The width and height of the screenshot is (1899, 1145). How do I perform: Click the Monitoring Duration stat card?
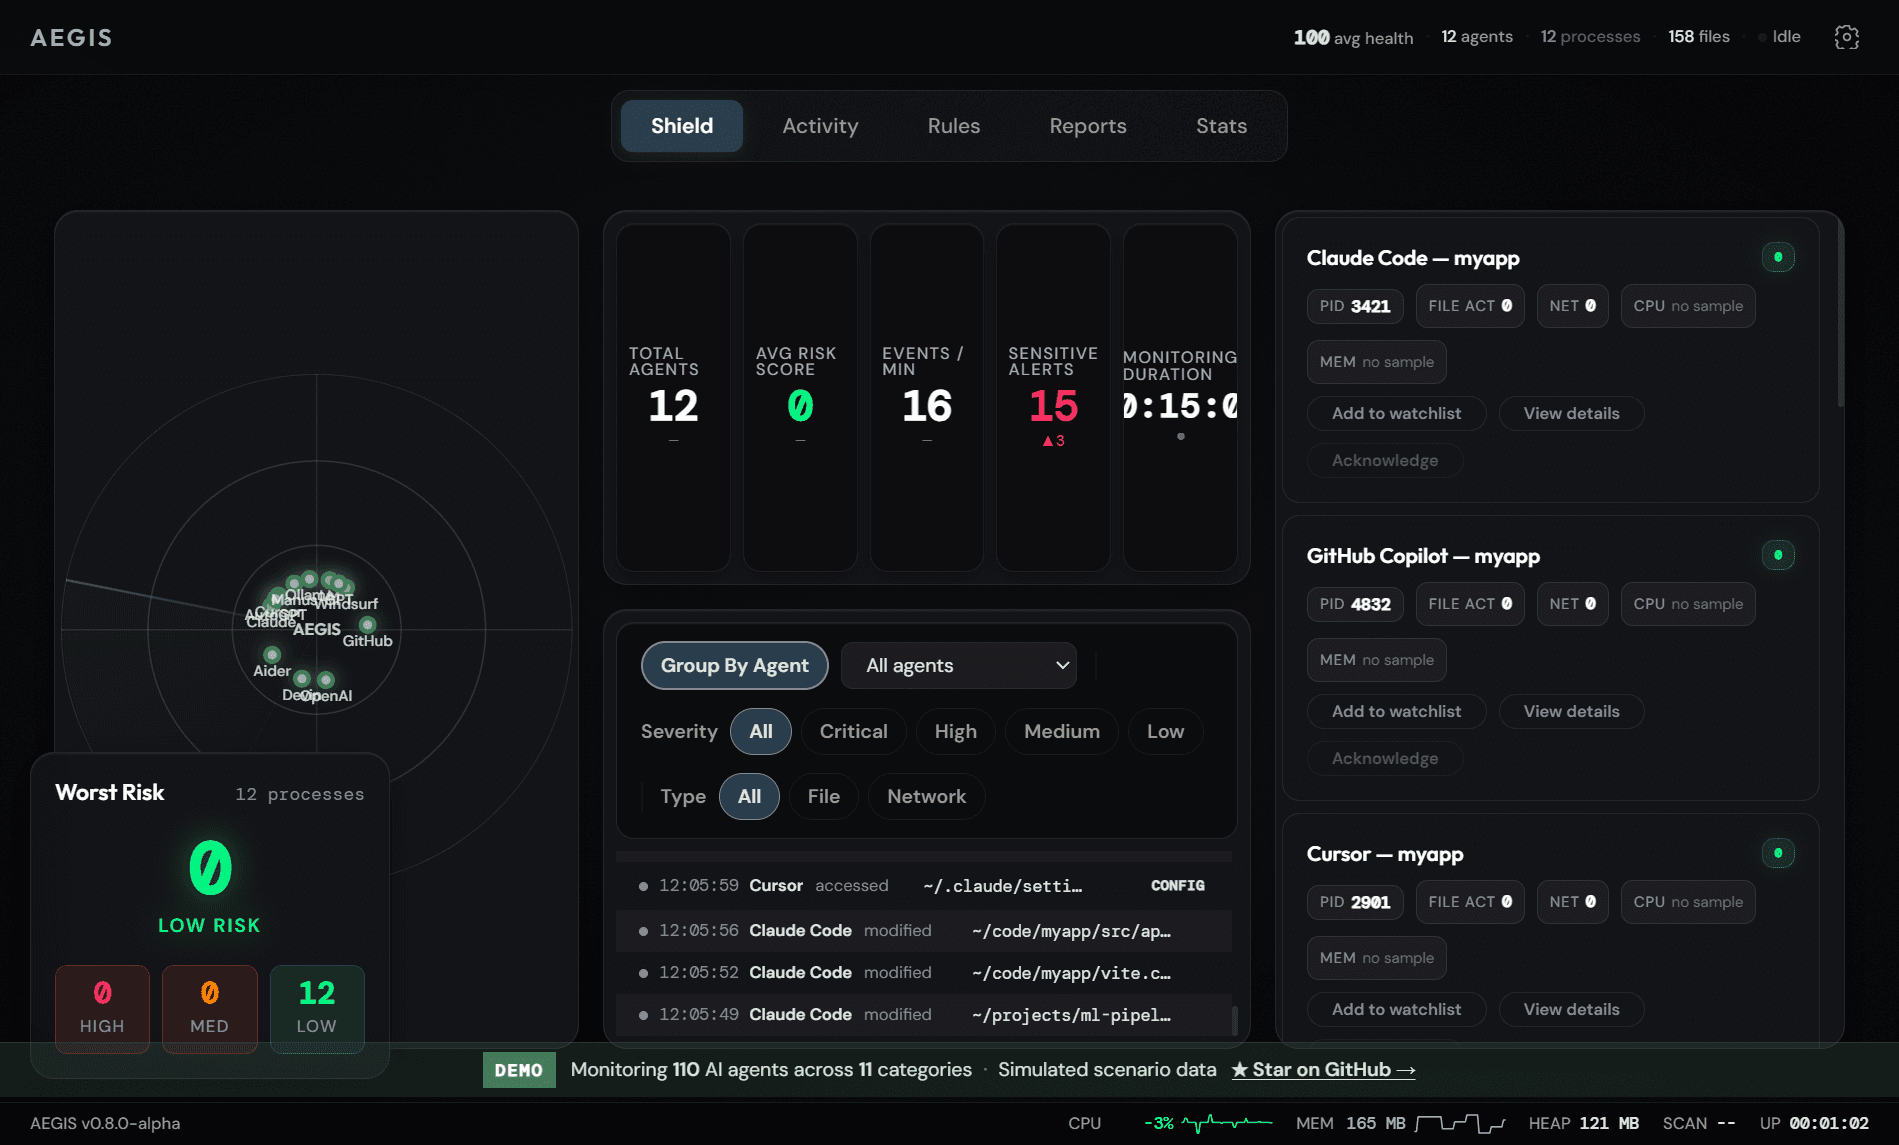[x=1180, y=398]
